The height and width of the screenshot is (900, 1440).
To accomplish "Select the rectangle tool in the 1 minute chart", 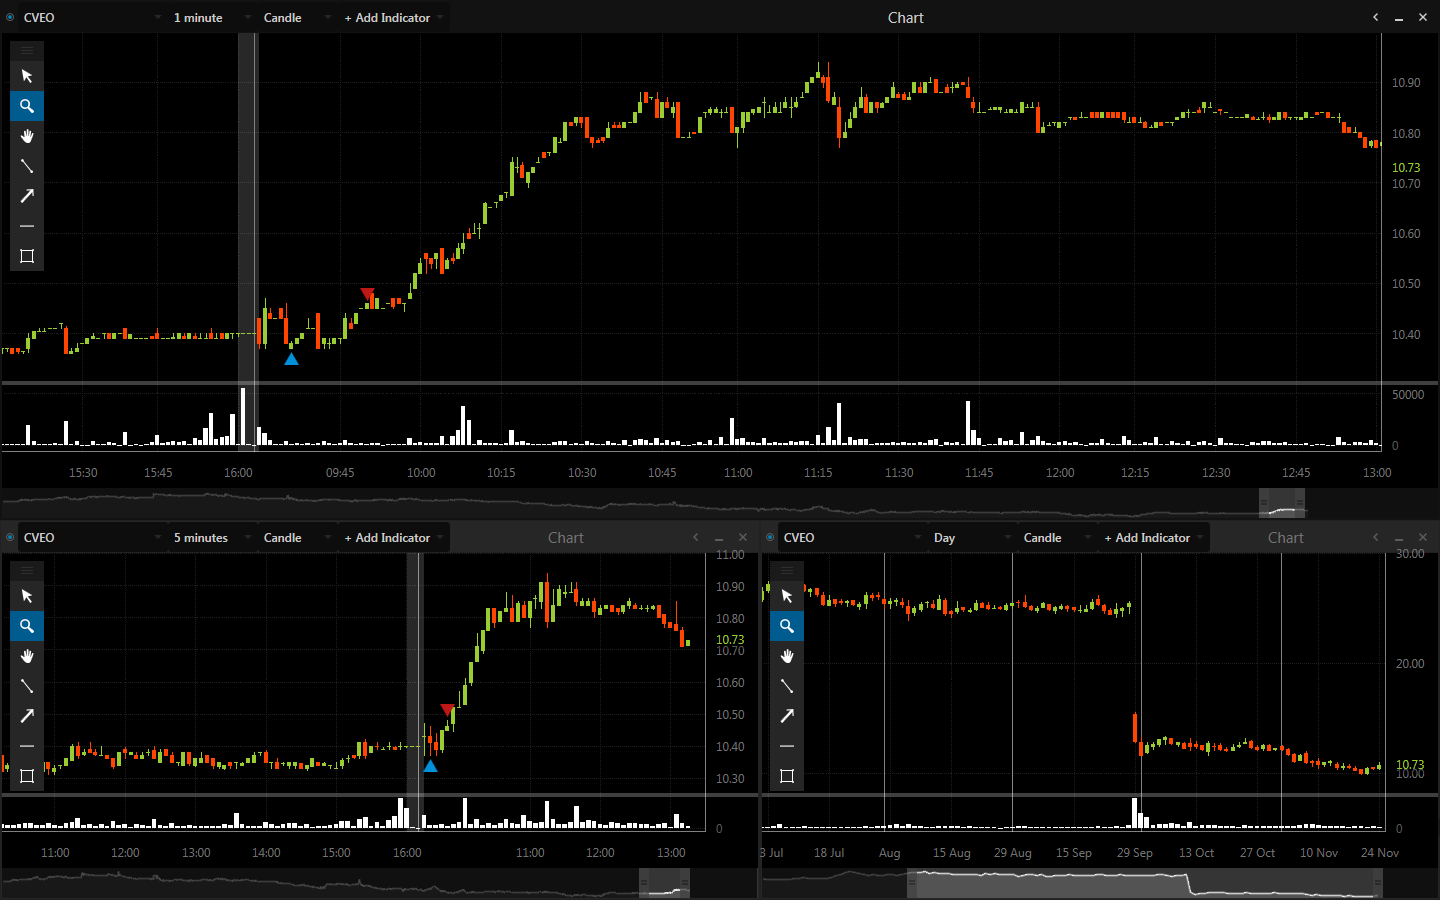I will 27,256.
